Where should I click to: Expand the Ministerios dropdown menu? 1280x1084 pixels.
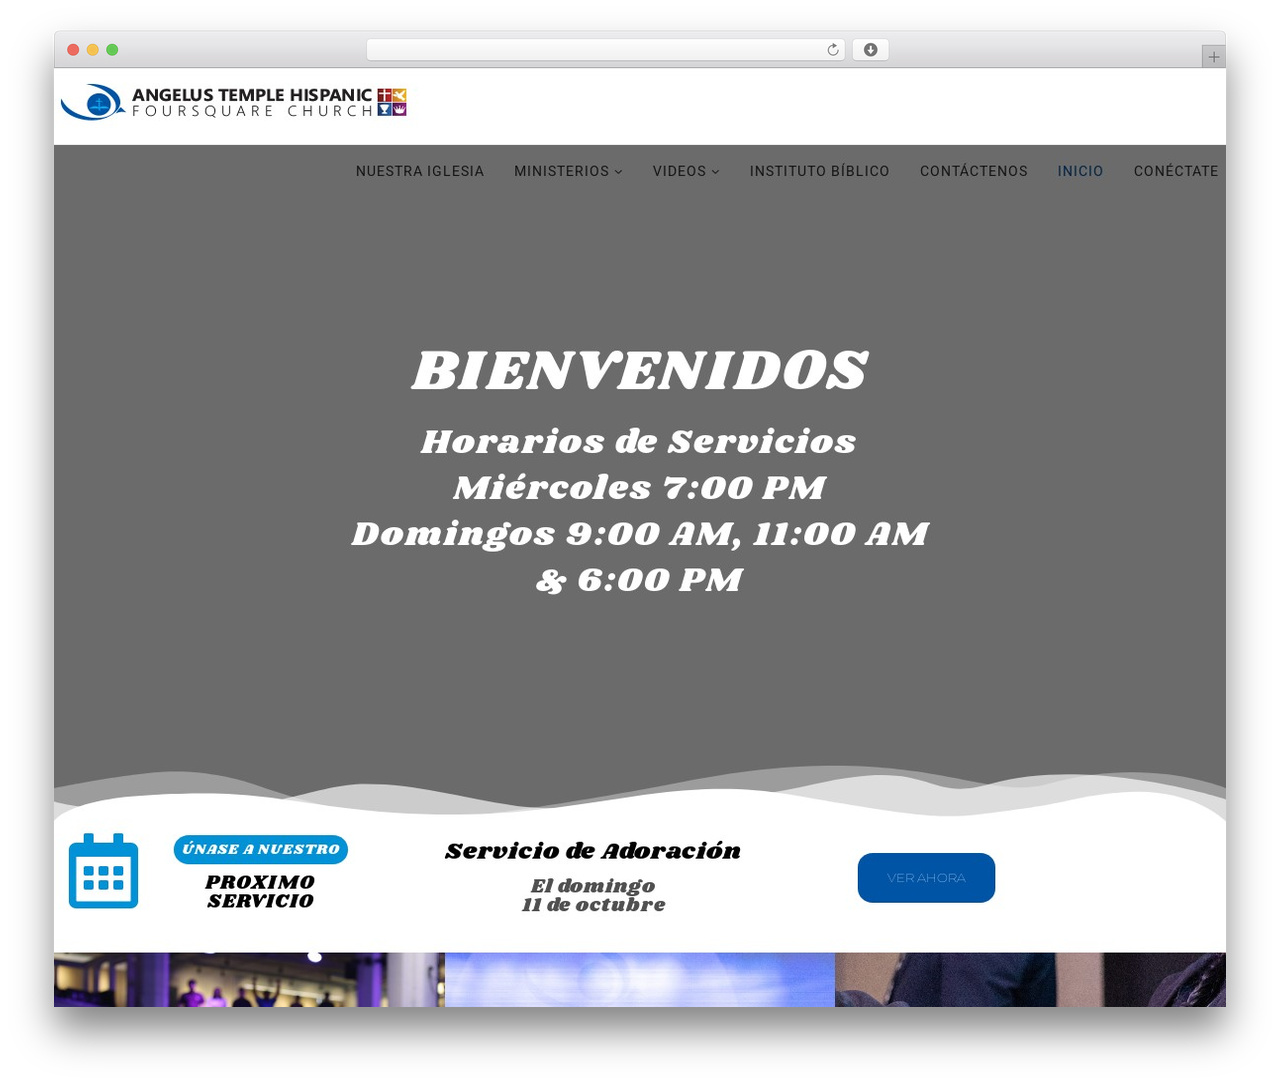tap(568, 171)
